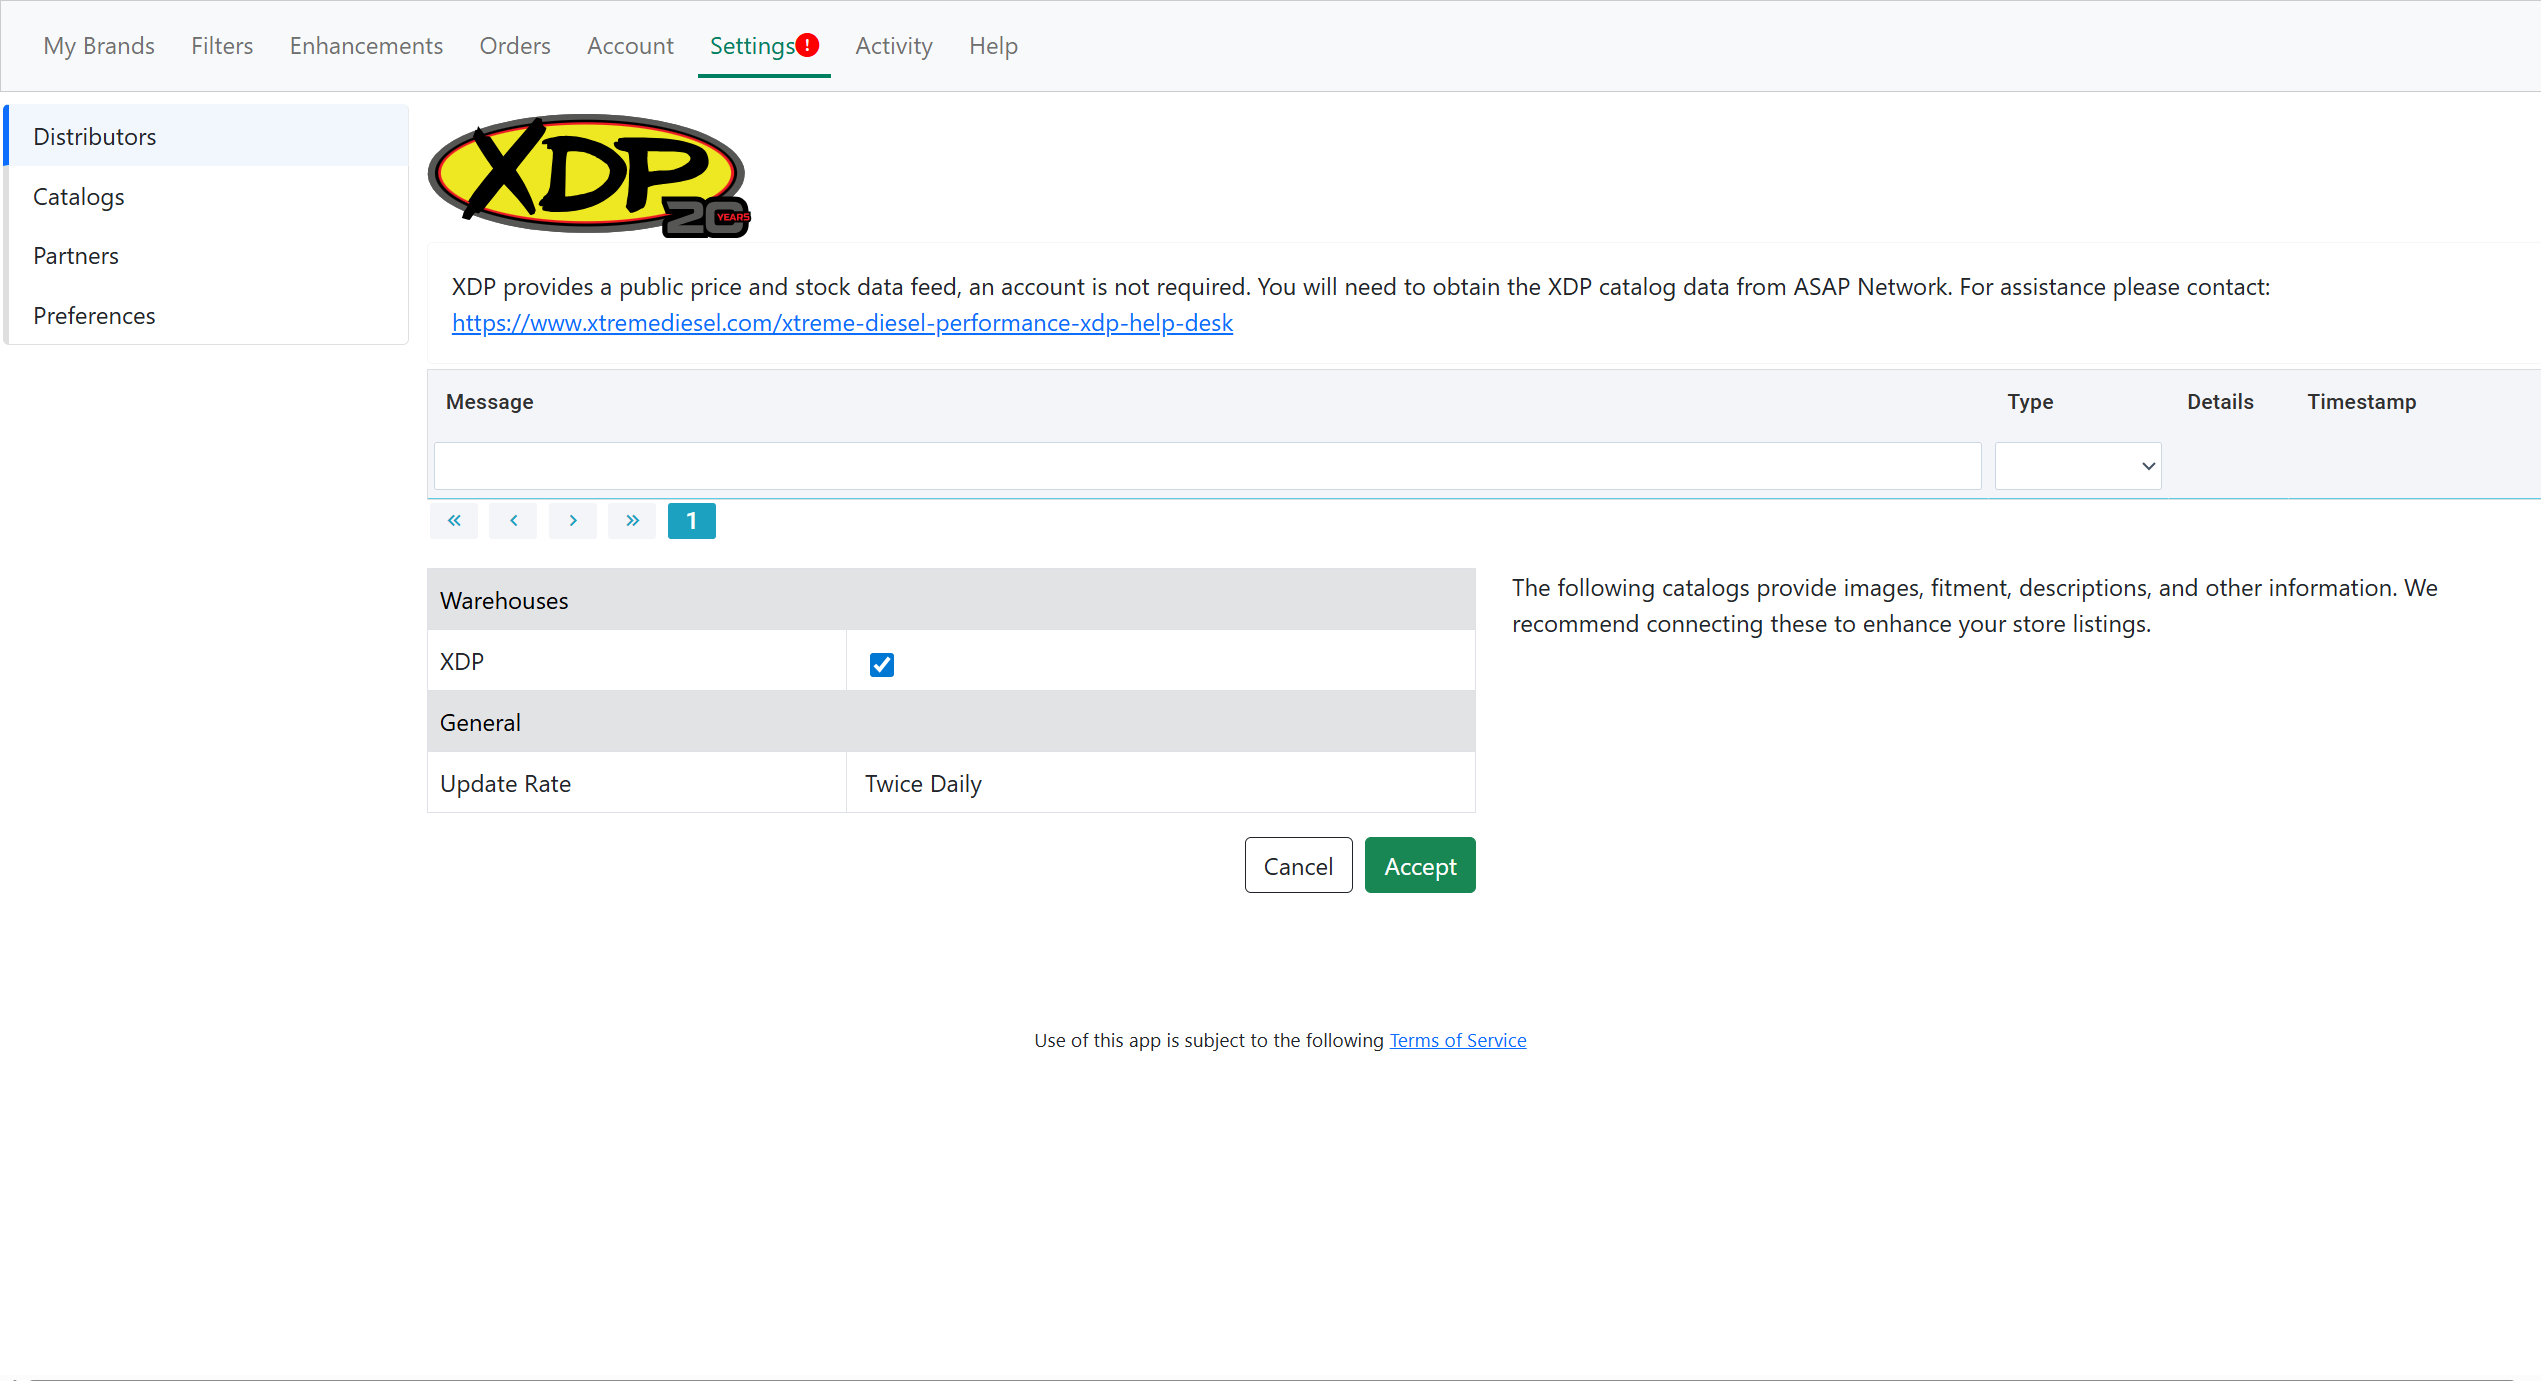This screenshot has width=2541, height=1381.
Task: Switch to the My Brands tab
Action: pyautogui.click(x=99, y=46)
